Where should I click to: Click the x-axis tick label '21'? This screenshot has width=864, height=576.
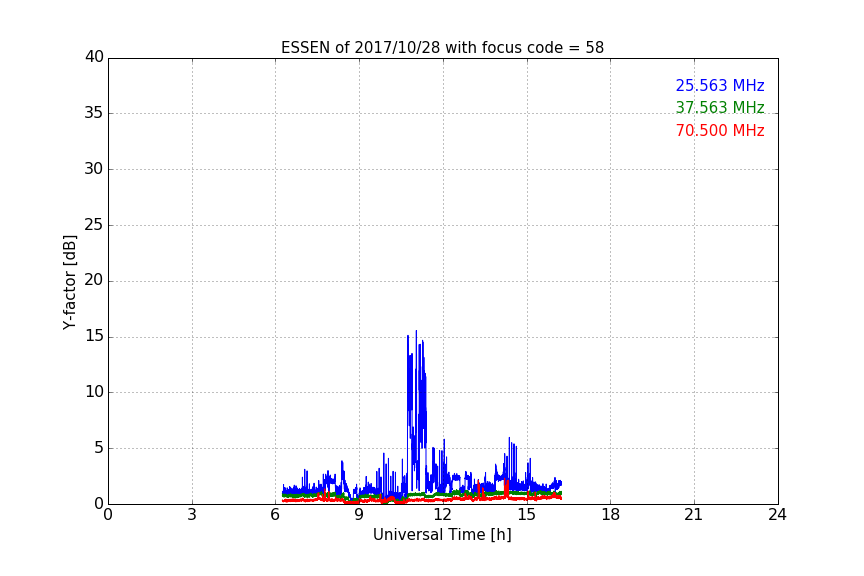click(694, 515)
